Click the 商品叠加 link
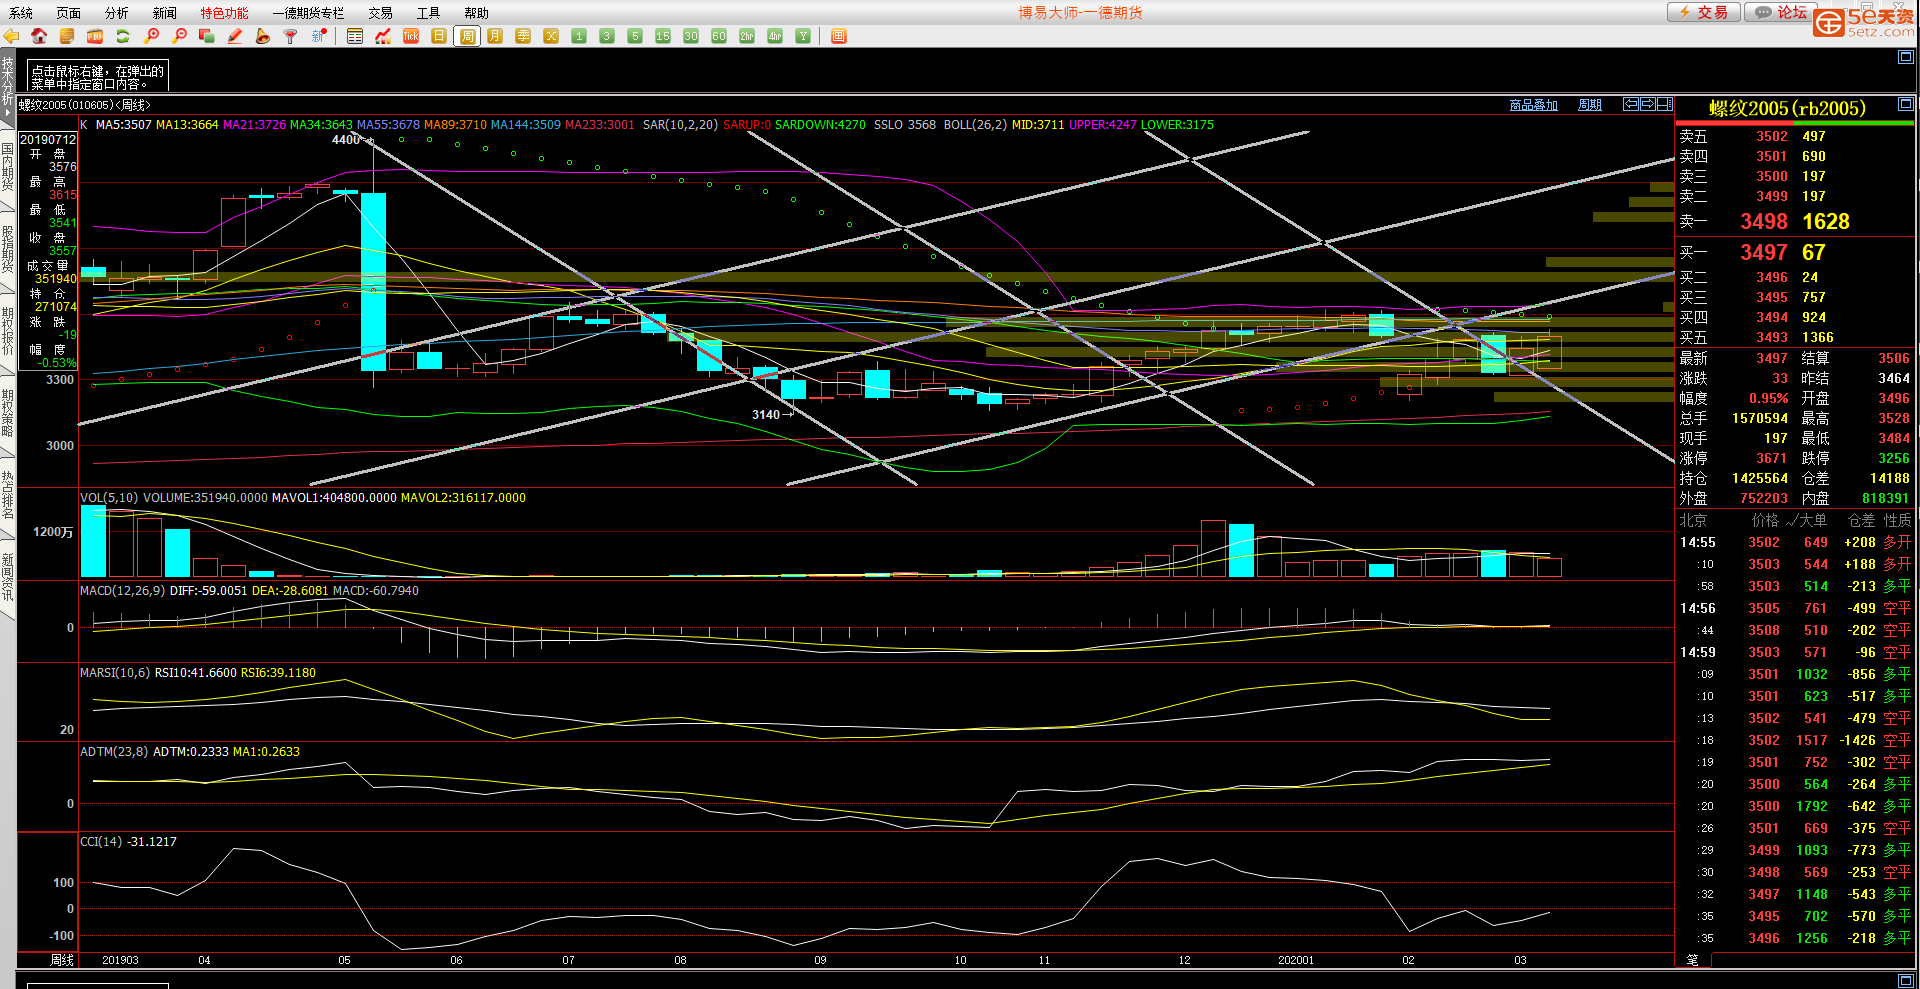 coord(1533,105)
